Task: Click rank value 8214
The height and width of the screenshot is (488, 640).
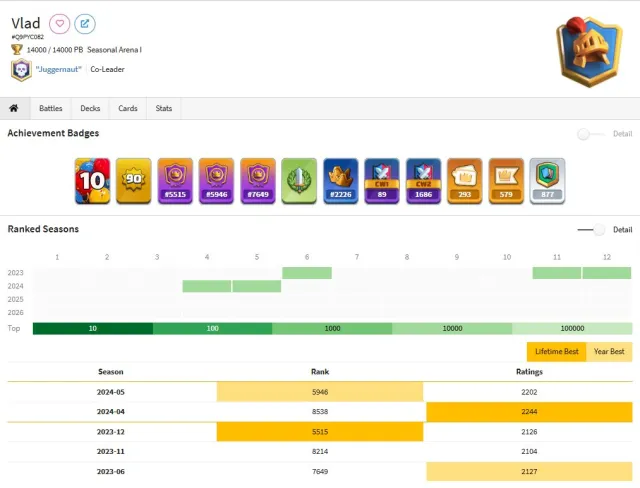Action: [320, 451]
